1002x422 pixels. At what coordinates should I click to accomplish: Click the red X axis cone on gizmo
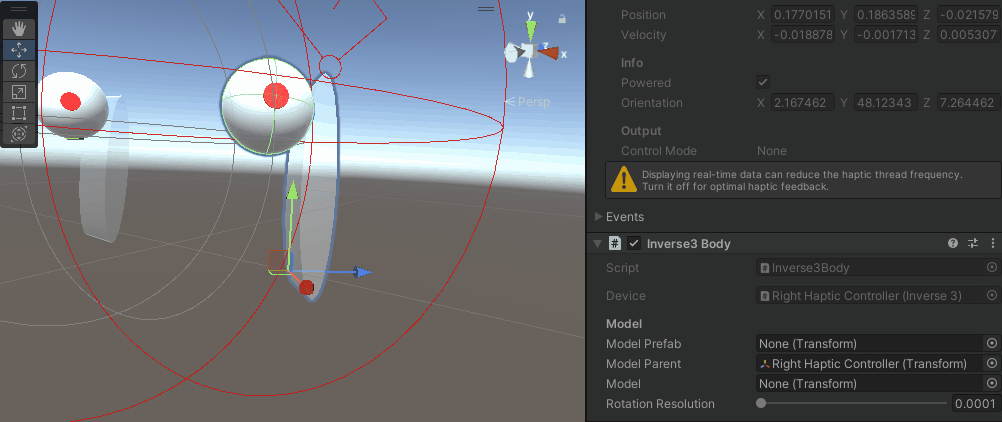tap(550, 53)
